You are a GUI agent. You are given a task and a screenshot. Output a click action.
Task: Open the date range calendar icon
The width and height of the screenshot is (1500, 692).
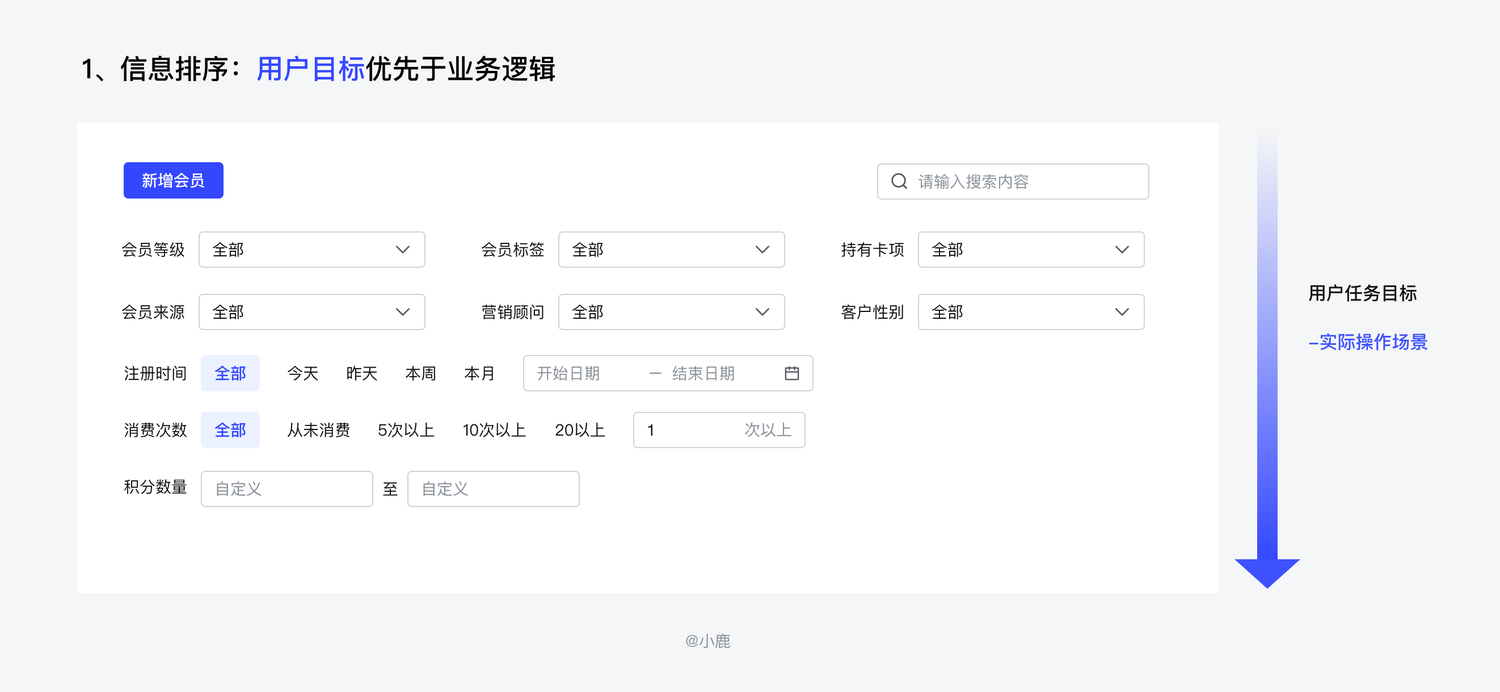pyautogui.click(x=792, y=373)
